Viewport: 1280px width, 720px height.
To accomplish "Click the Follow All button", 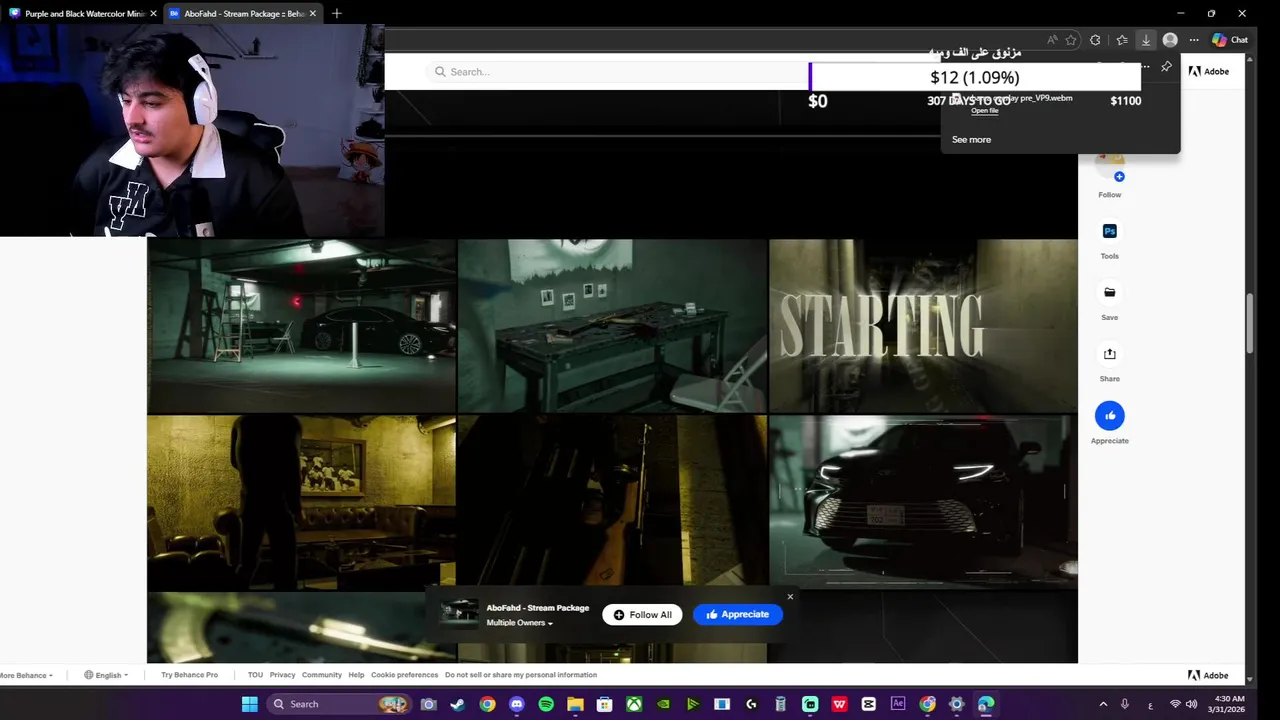I will [642, 615].
